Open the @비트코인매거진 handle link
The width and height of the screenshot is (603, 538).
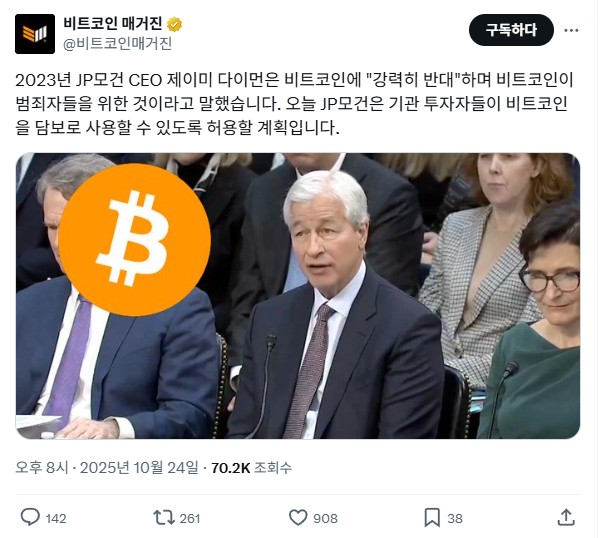pyautogui.click(x=117, y=44)
